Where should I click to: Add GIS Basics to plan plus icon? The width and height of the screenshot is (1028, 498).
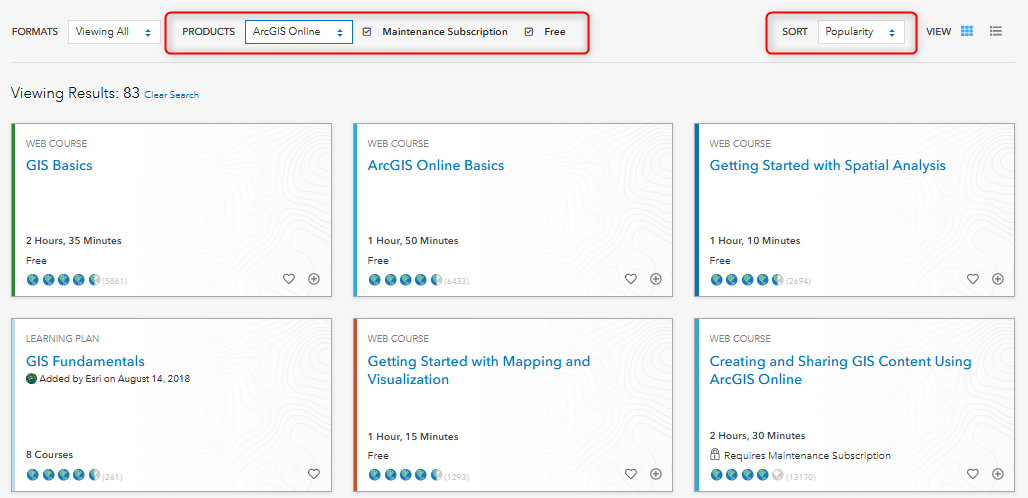click(314, 279)
